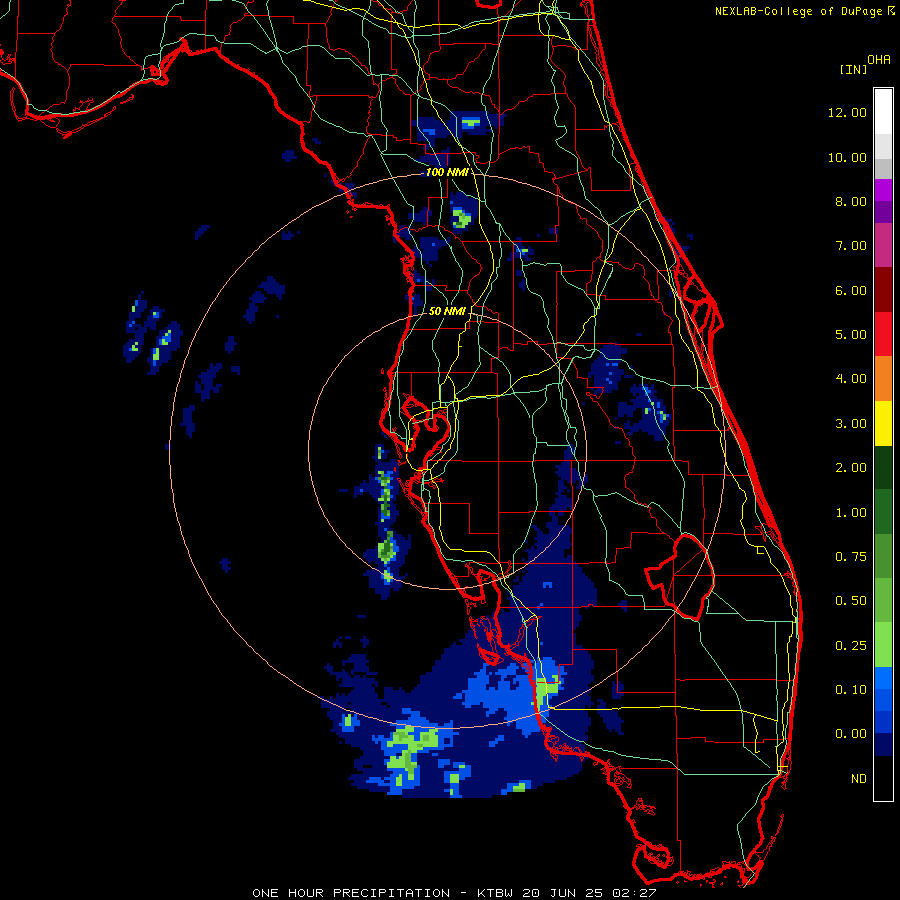Click the bright red 5.00 legend band
900x900 pixels.
883,334
